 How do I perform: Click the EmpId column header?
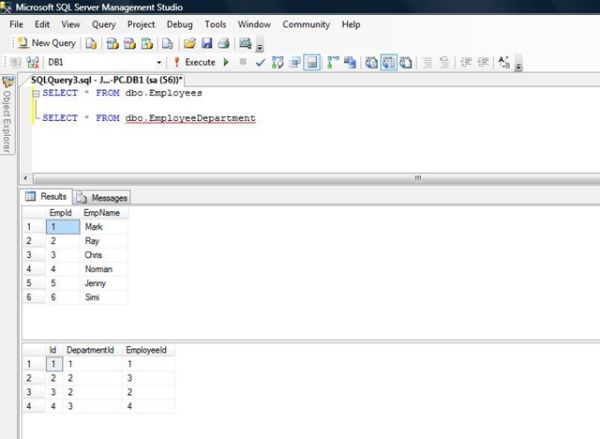pyautogui.click(x=60, y=213)
